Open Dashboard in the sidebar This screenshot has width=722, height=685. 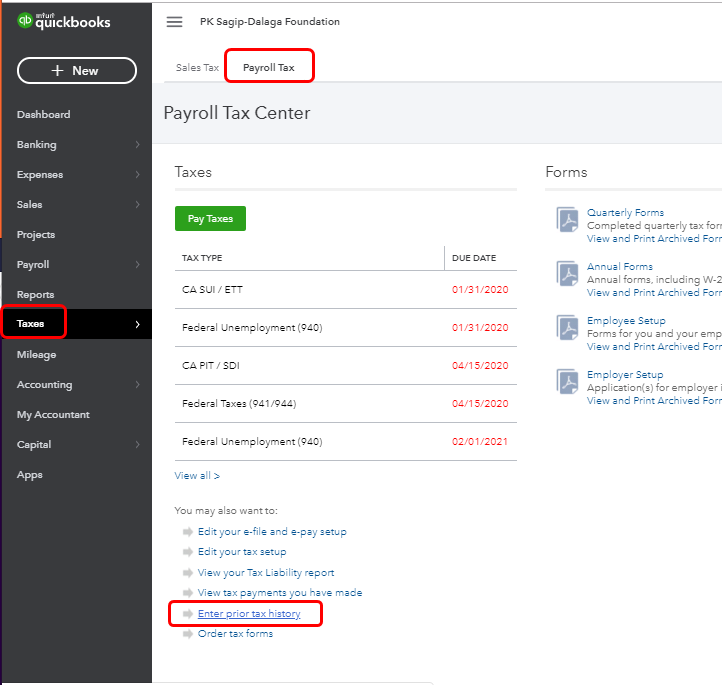pos(44,115)
